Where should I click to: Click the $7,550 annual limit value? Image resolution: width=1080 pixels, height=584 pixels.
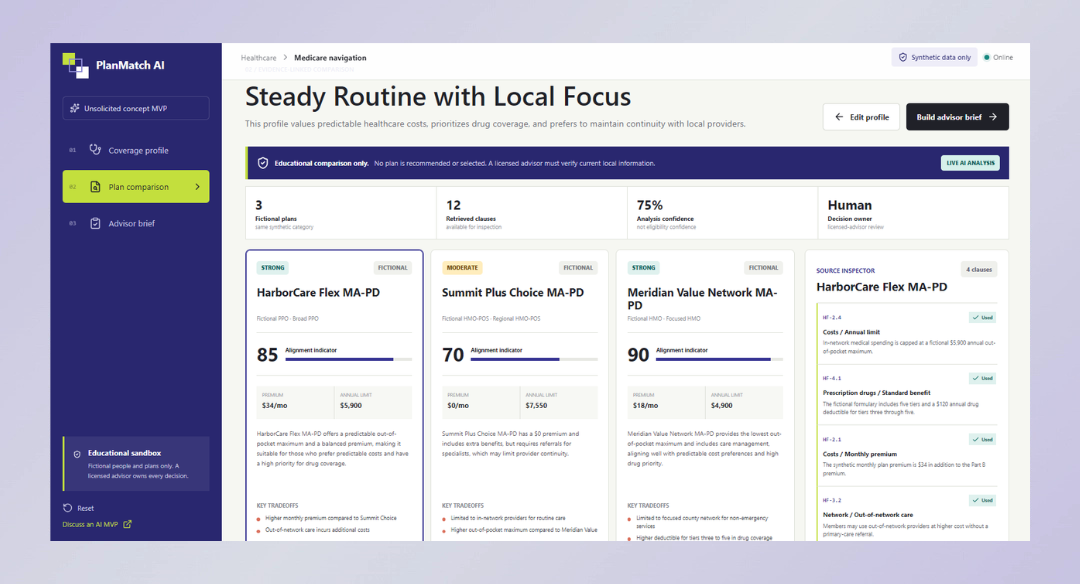pos(536,406)
